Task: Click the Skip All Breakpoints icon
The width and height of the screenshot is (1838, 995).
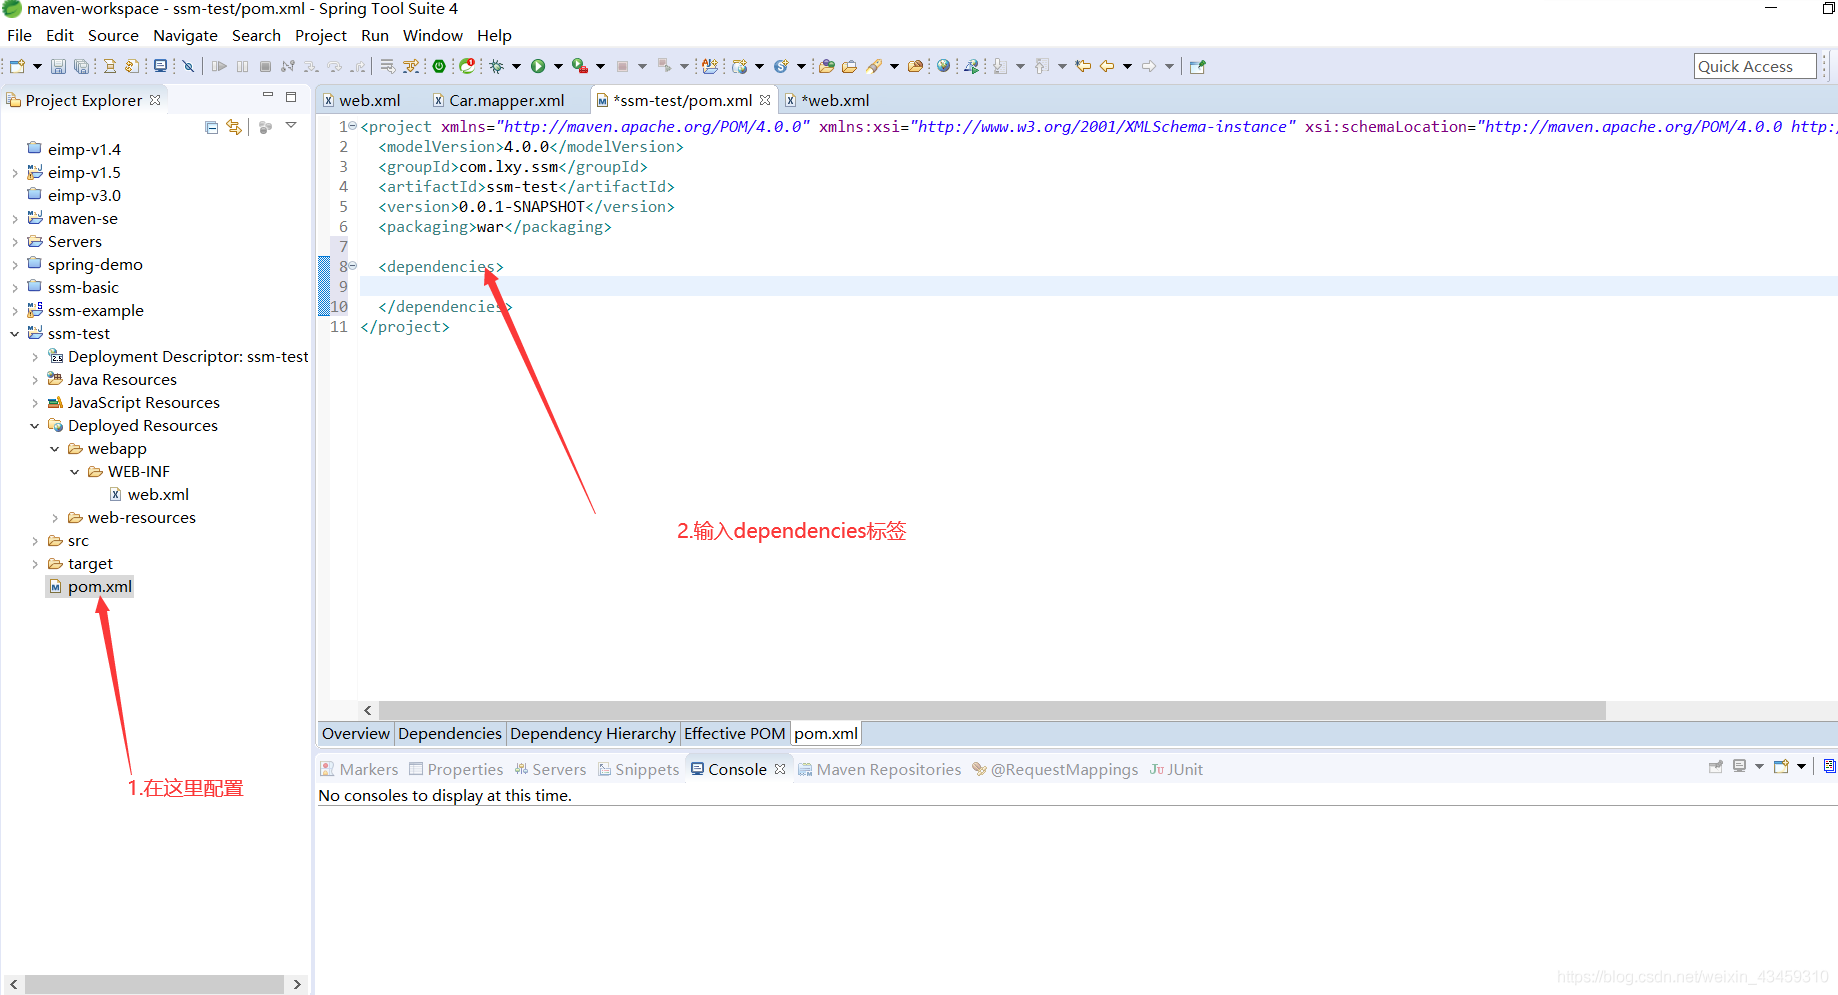Action: point(187,66)
